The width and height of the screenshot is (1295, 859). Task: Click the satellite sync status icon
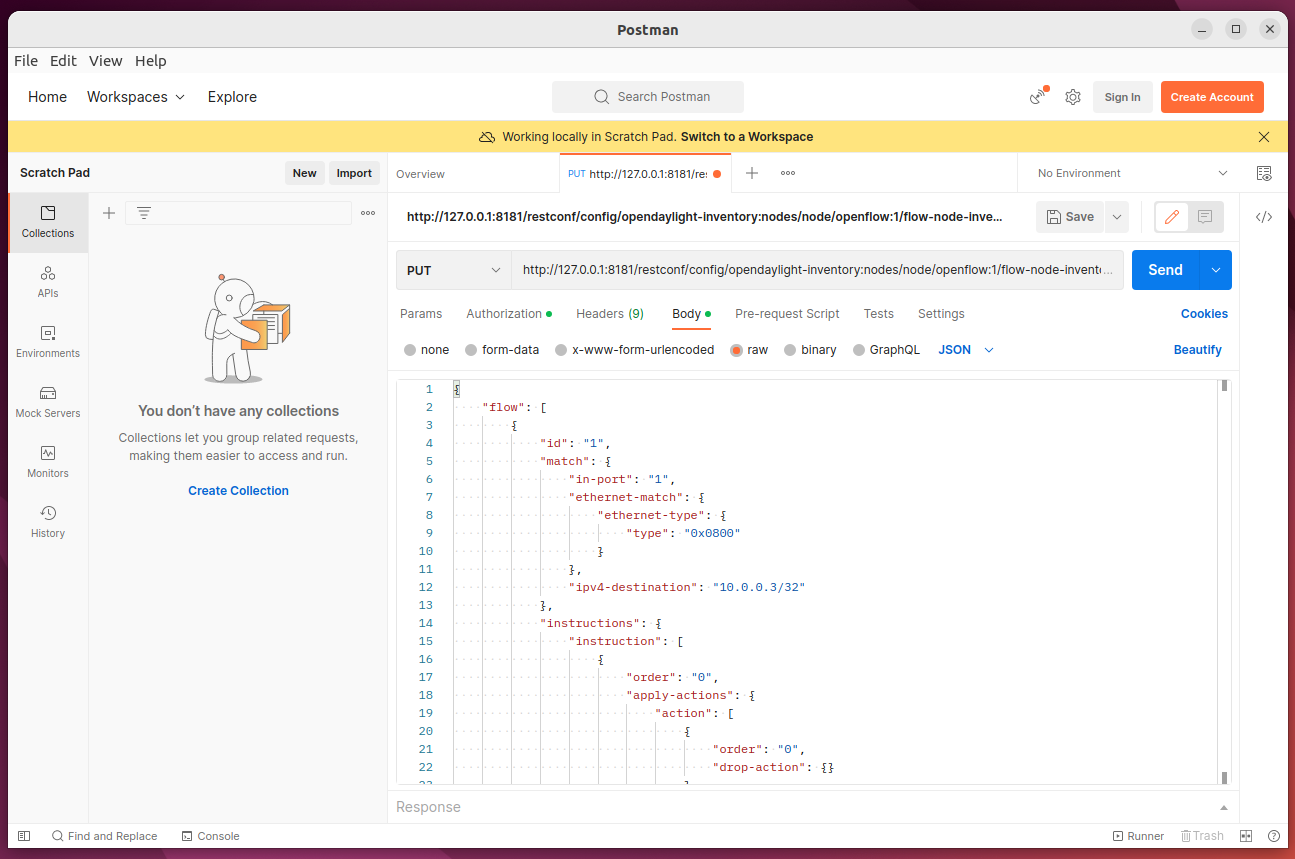[x=1039, y=97]
